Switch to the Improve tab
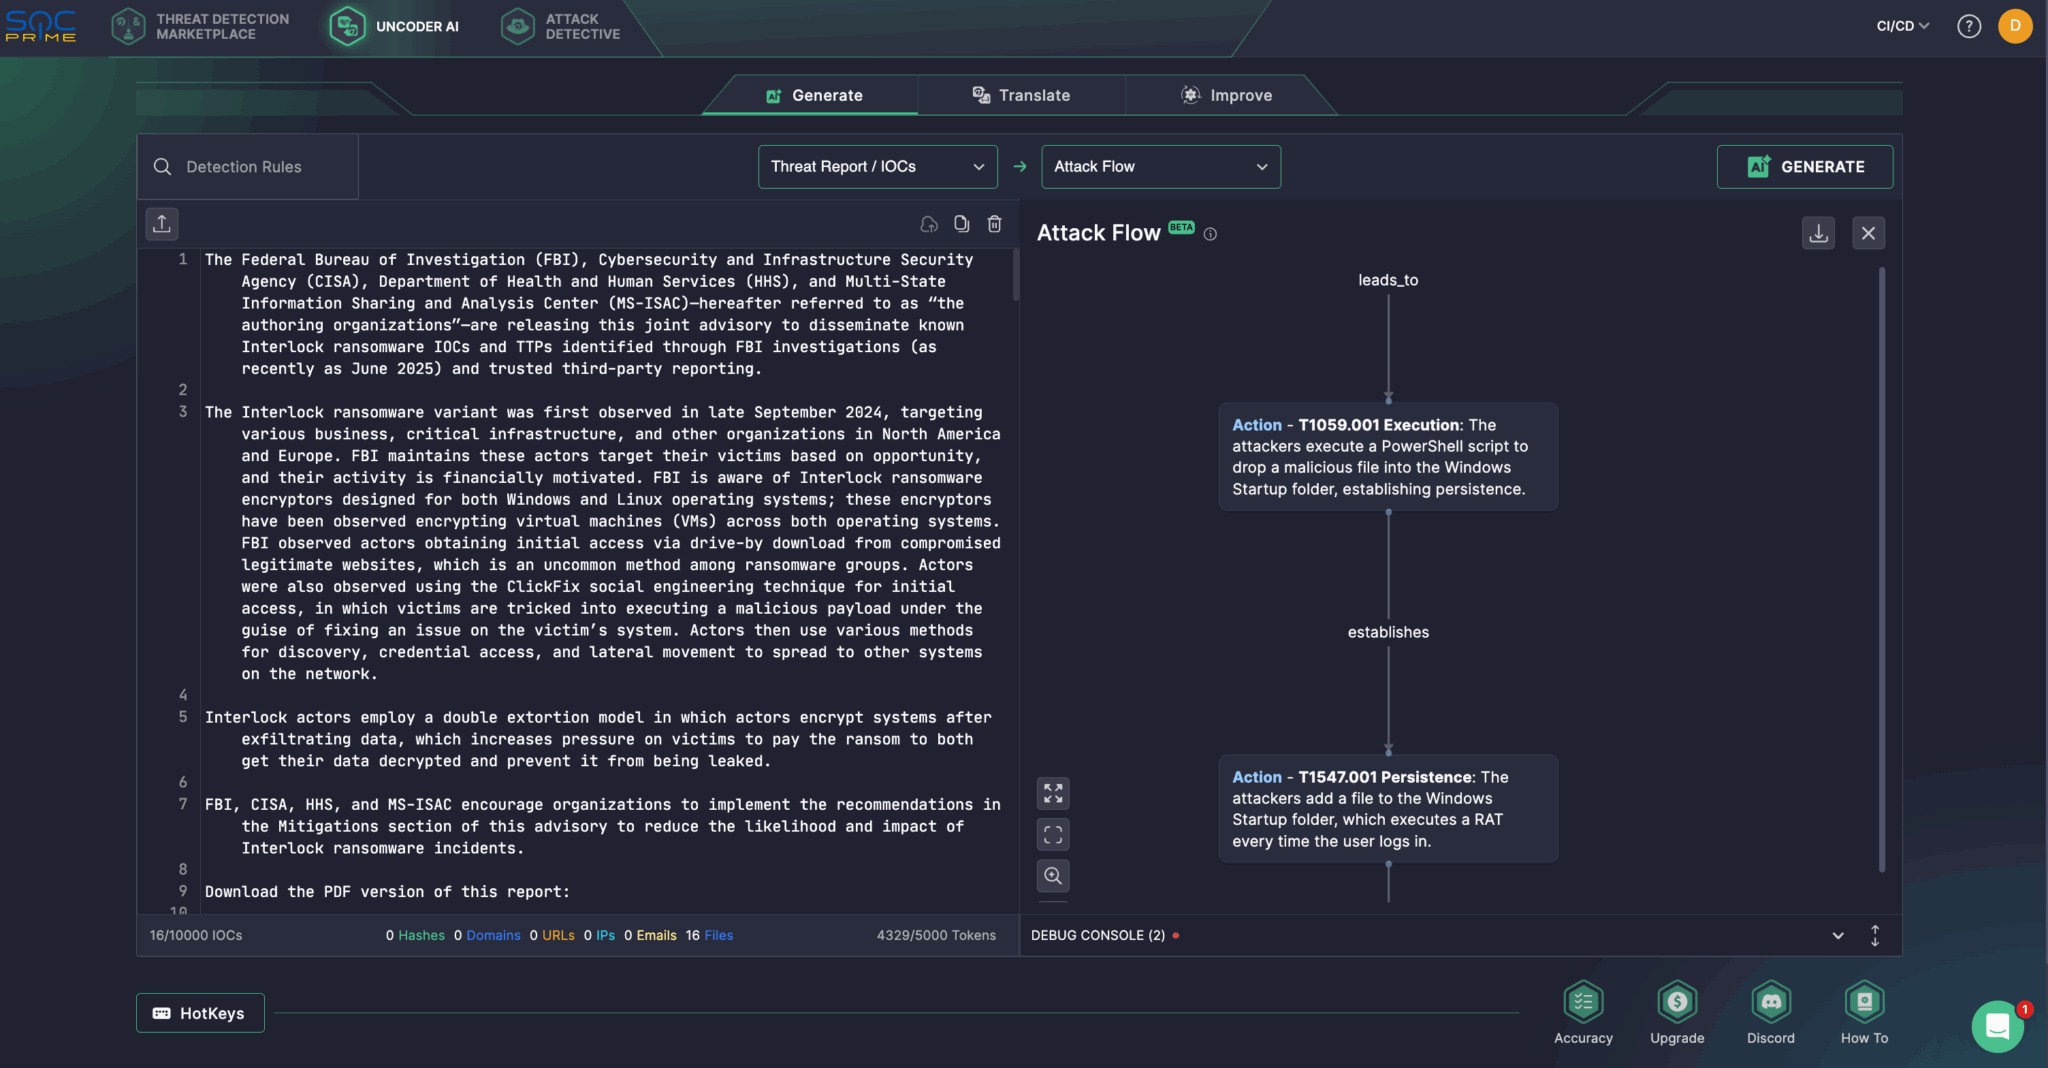2048x1068 pixels. [1228, 95]
